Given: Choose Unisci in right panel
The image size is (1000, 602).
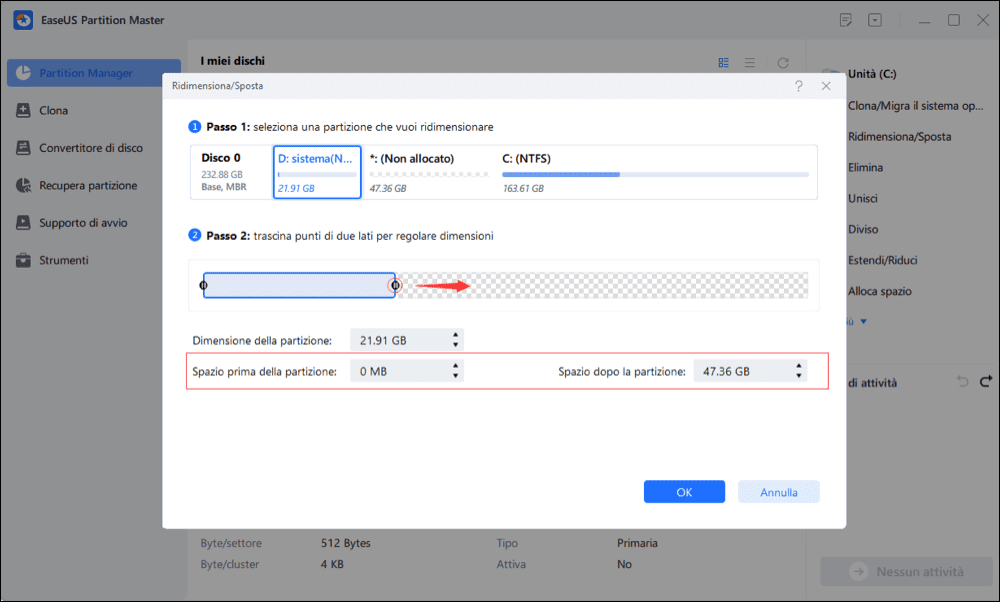Looking at the screenshot, I should click(863, 198).
